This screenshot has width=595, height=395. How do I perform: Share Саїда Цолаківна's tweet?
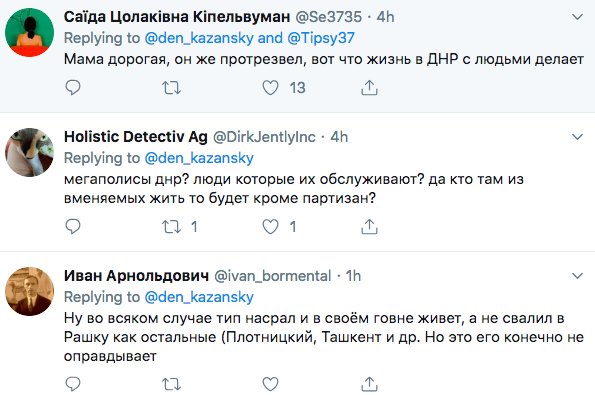[369, 87]
